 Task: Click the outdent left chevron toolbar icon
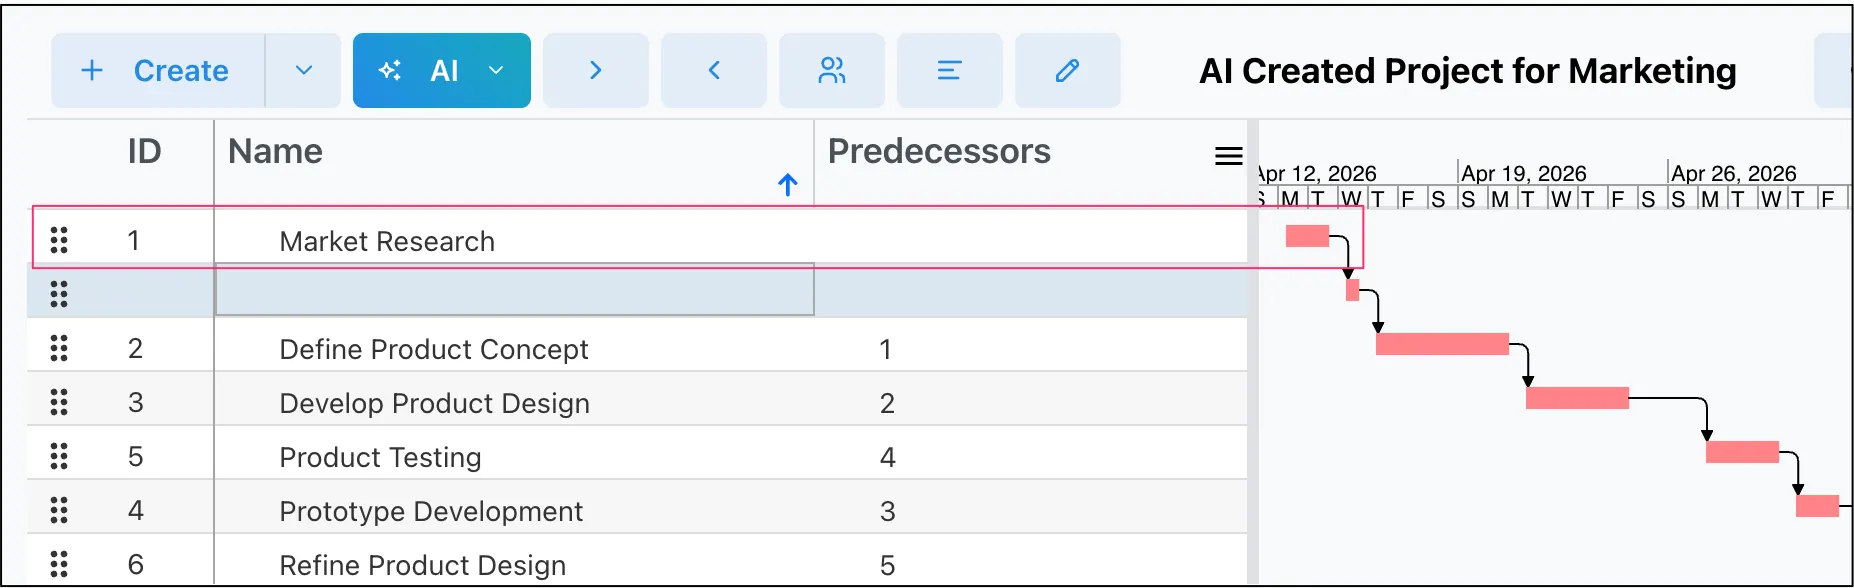coord(714,70)
